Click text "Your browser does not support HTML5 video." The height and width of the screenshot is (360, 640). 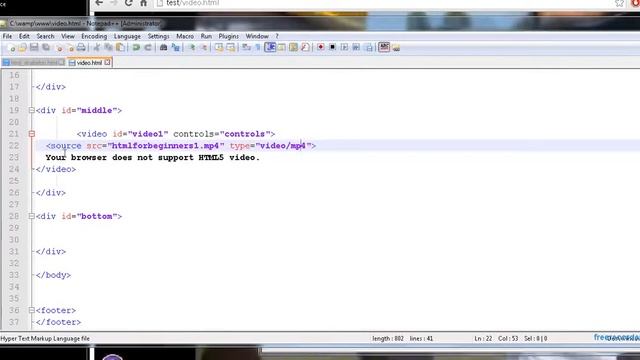point(153,158)
